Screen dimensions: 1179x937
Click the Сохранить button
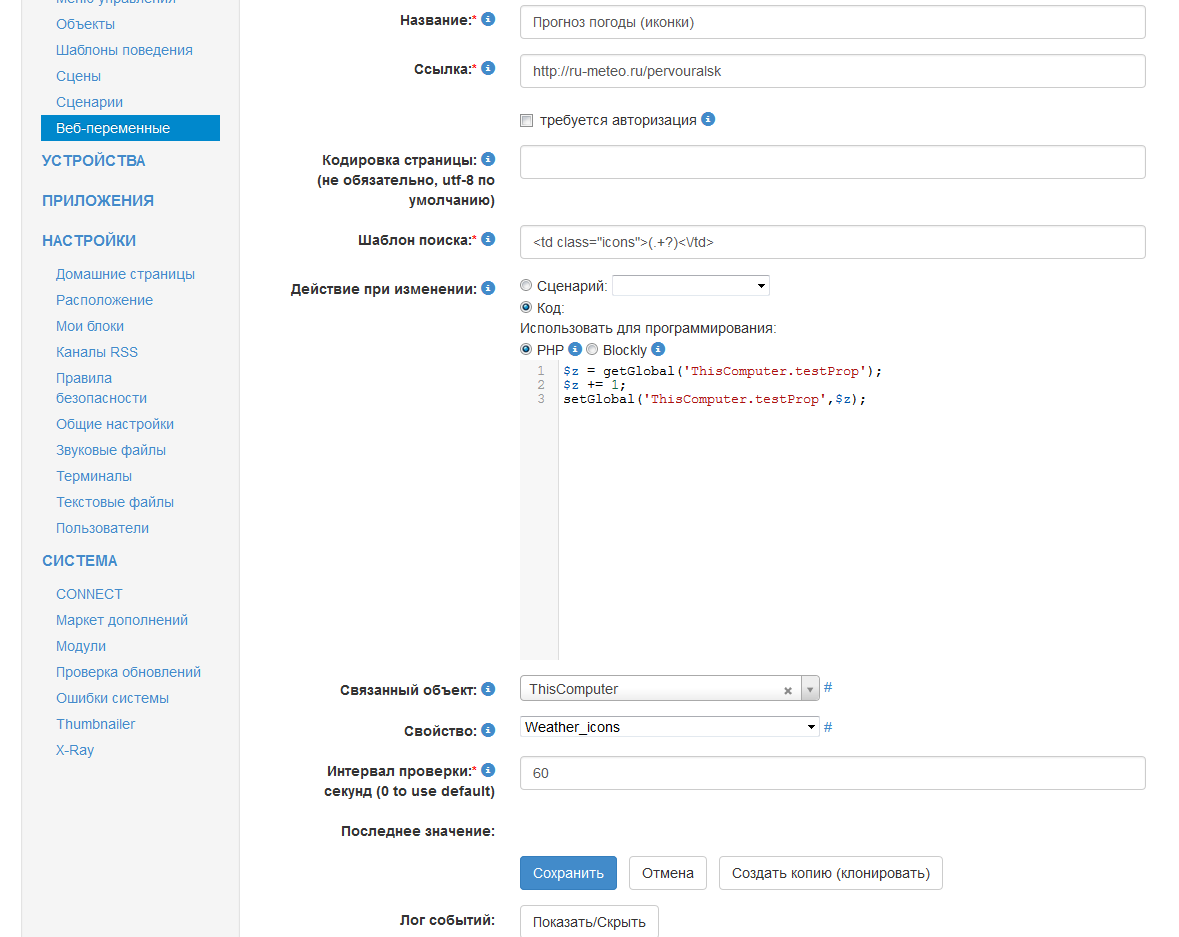[568, 873]
